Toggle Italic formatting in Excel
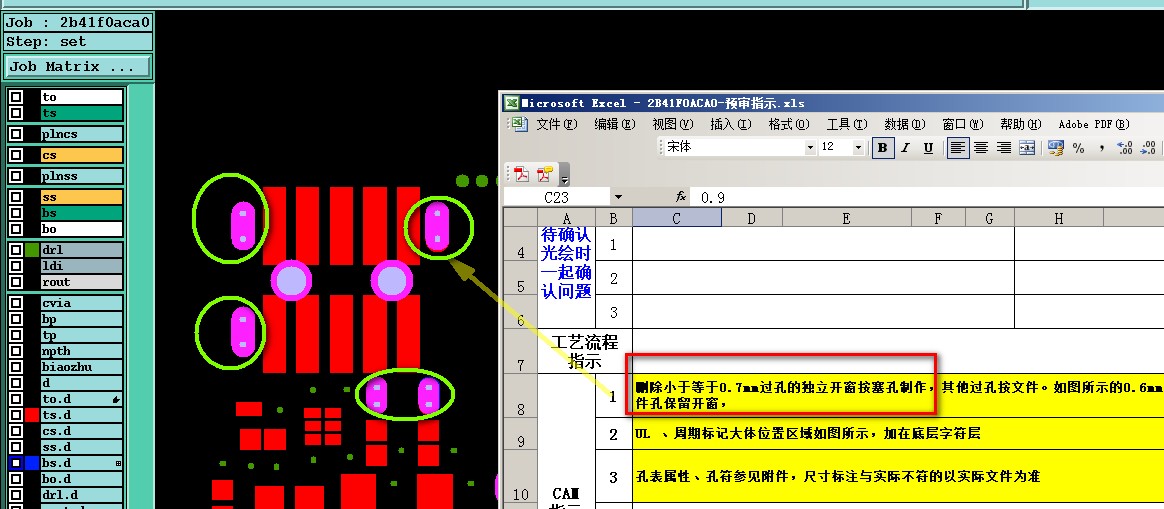Screen dimensions: 1164x509 click(x=906, y=148)
